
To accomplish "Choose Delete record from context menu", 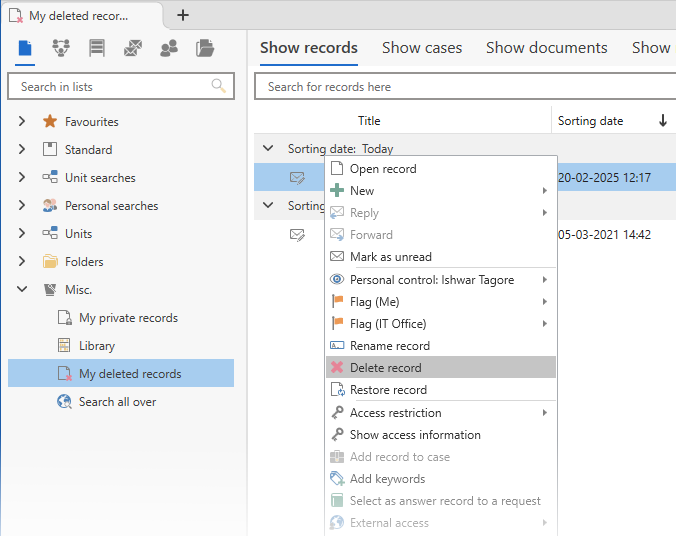I will [x=386, y=368].
